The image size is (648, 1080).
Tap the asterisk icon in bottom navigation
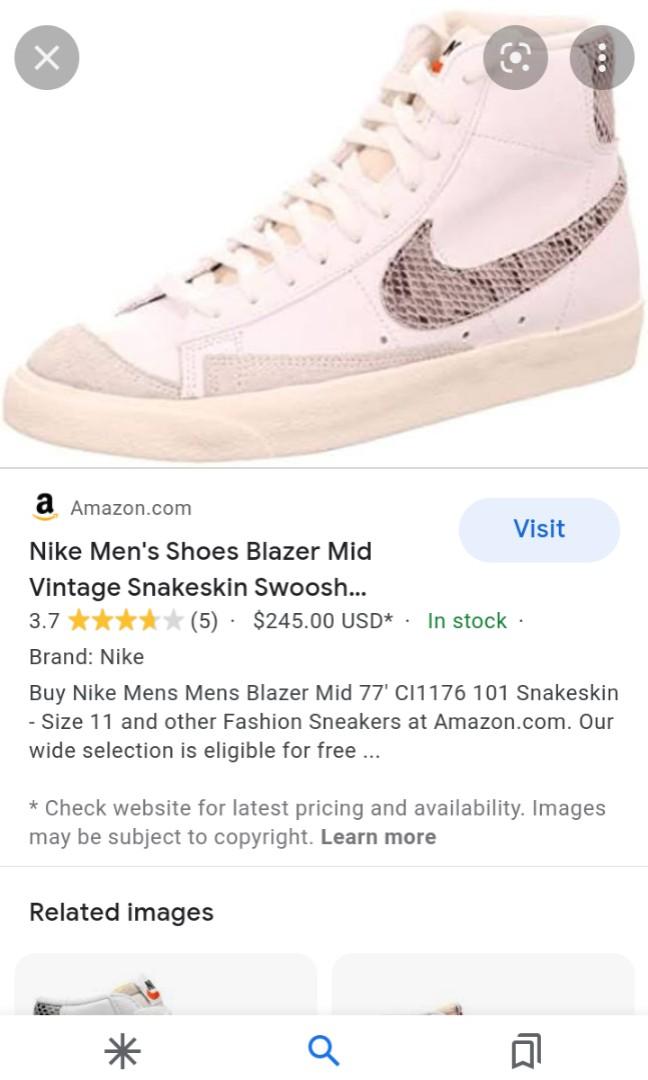121,1051
